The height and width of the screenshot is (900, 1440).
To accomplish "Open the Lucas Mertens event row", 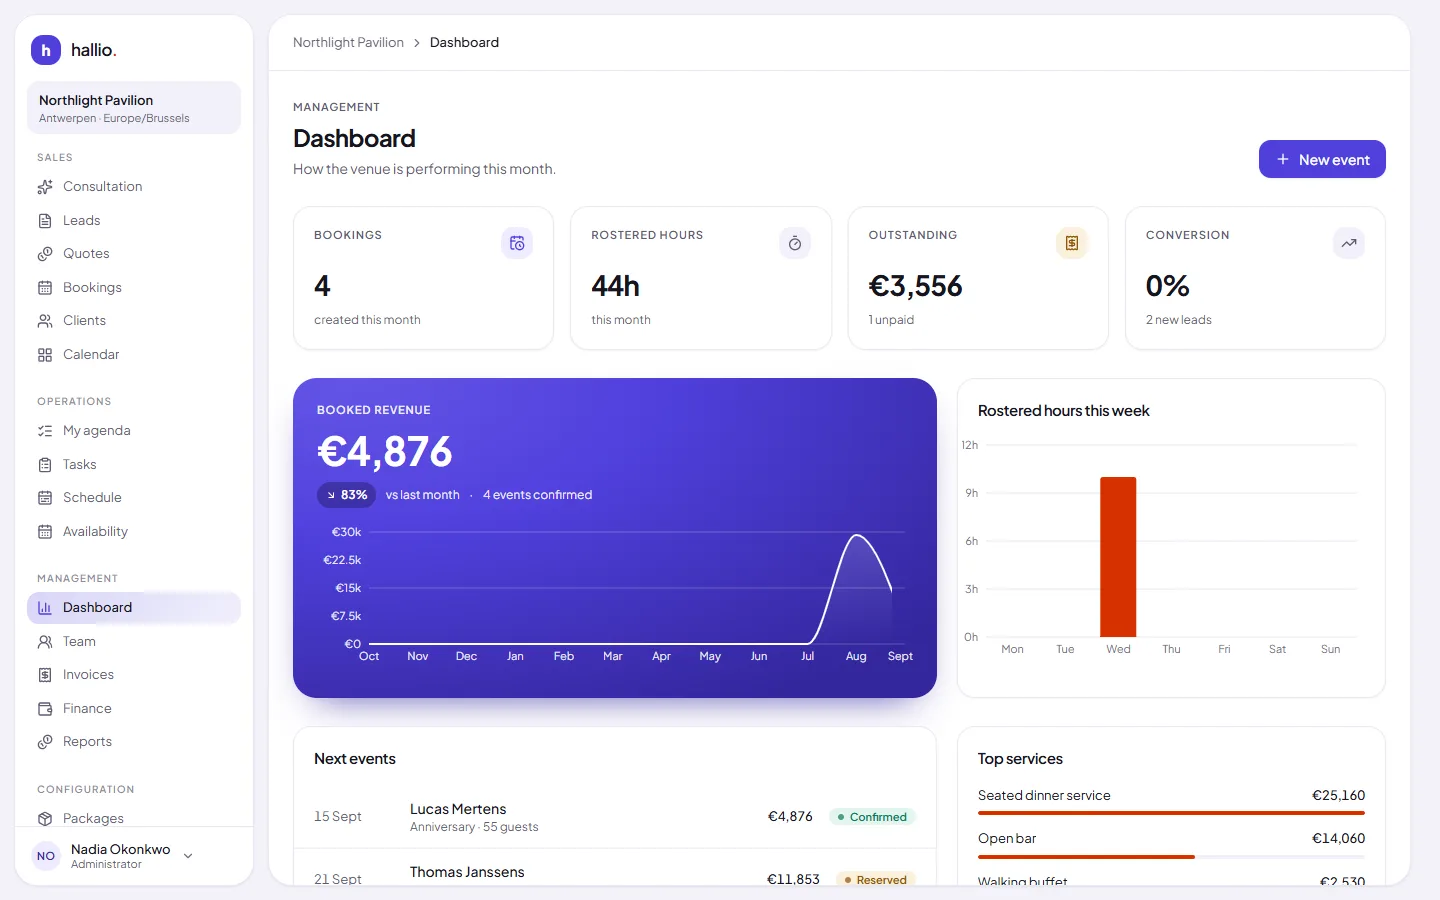I will 615,817.
